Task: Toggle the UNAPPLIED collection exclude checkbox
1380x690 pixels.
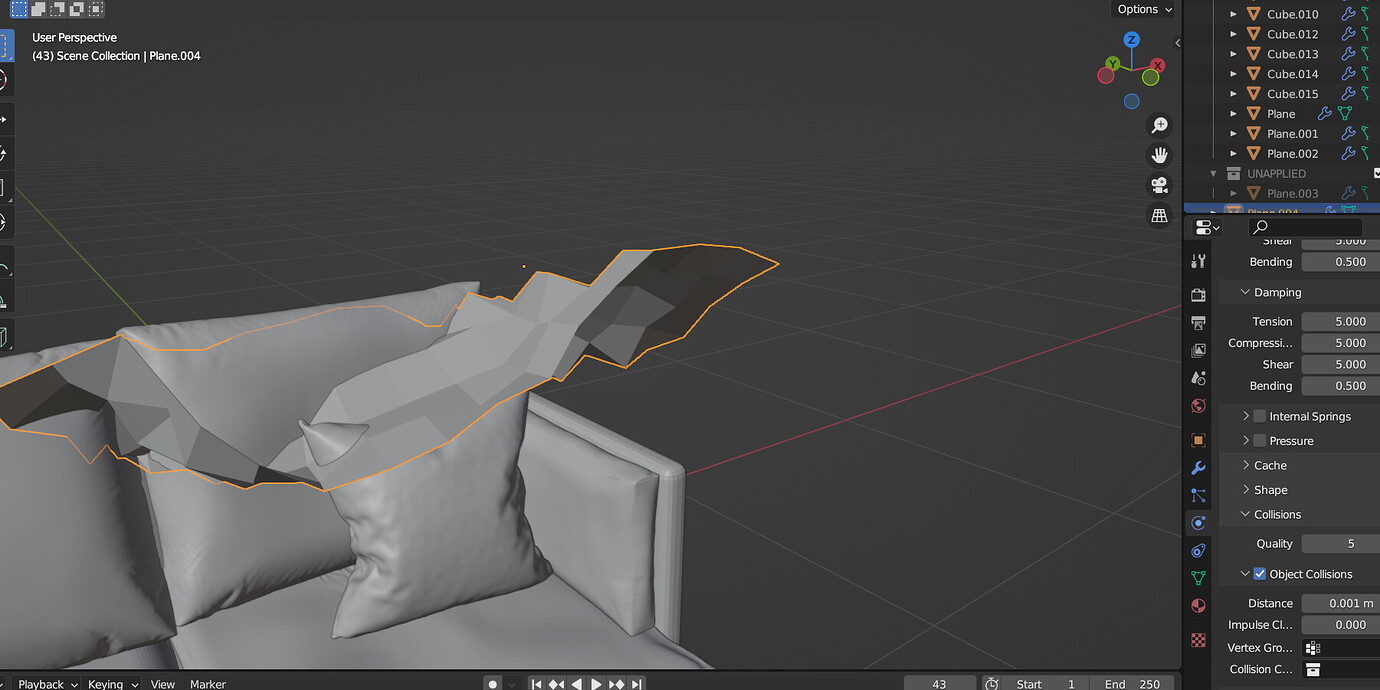Action: pos(1377,173)
